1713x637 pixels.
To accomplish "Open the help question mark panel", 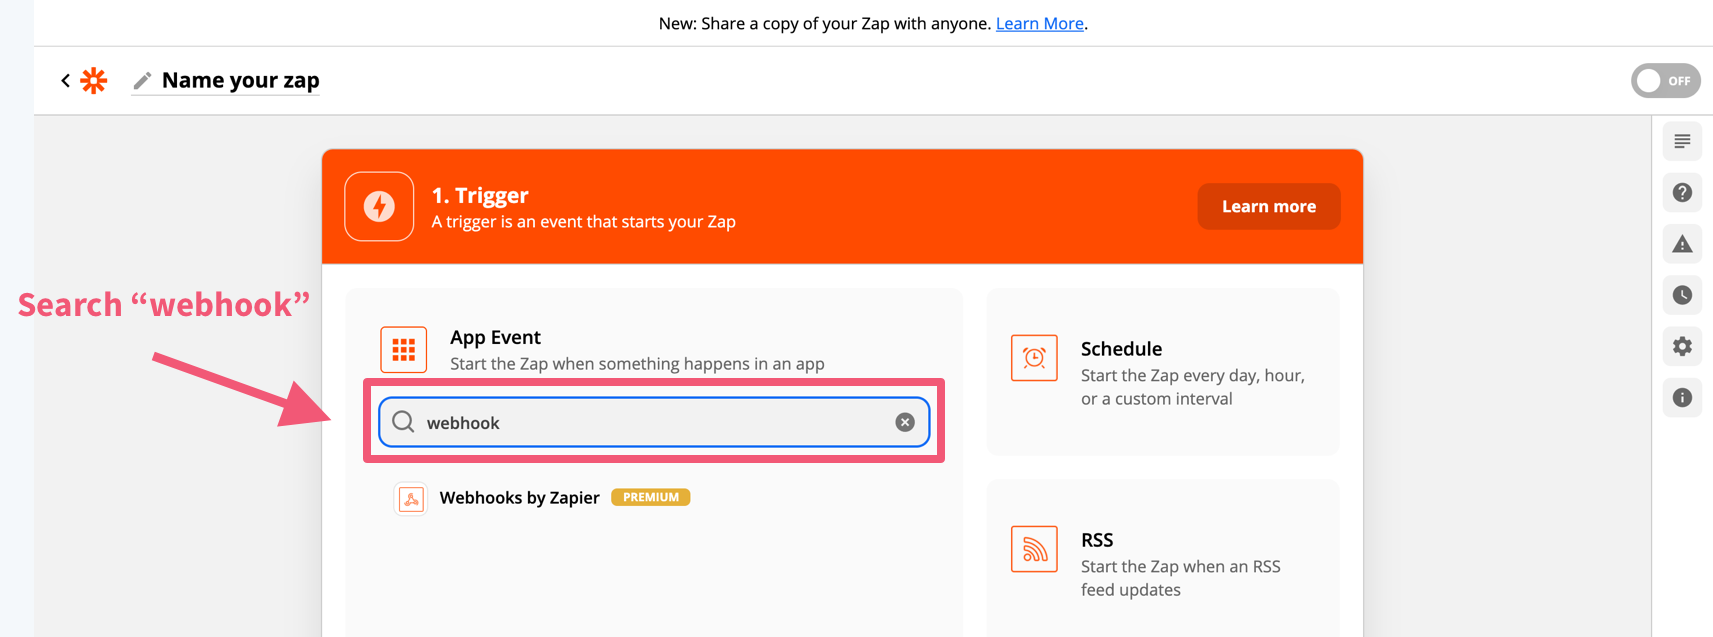I will pos(1682,192).
